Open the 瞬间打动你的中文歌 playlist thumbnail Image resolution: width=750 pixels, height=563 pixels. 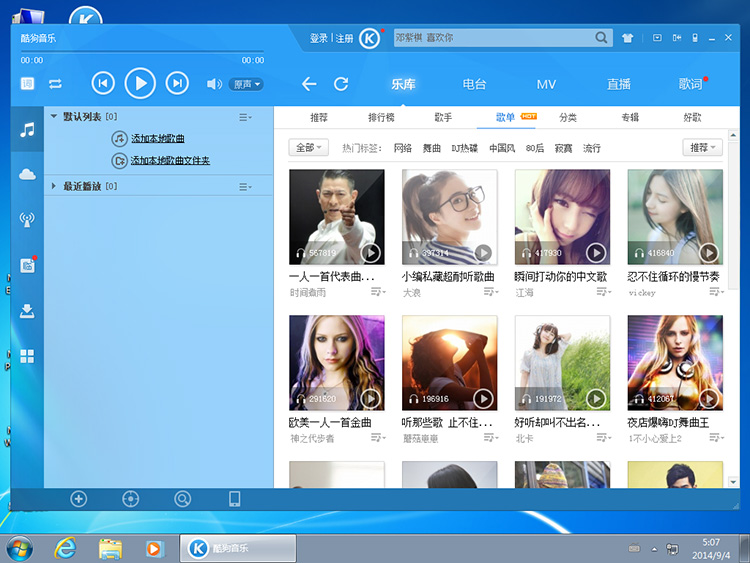(562, 217)
